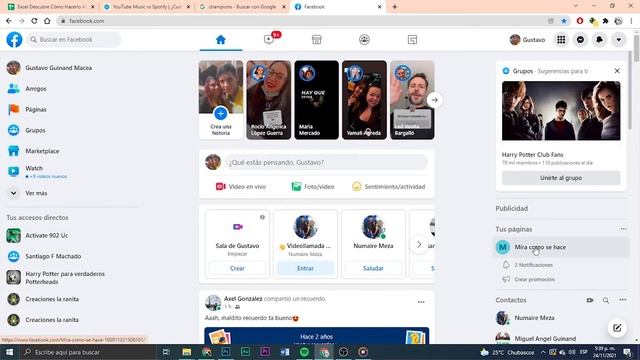This screenshot has width=640, height=360.
Task: Bookmark page with the star icon in address bar
Action: pos(564,21)
